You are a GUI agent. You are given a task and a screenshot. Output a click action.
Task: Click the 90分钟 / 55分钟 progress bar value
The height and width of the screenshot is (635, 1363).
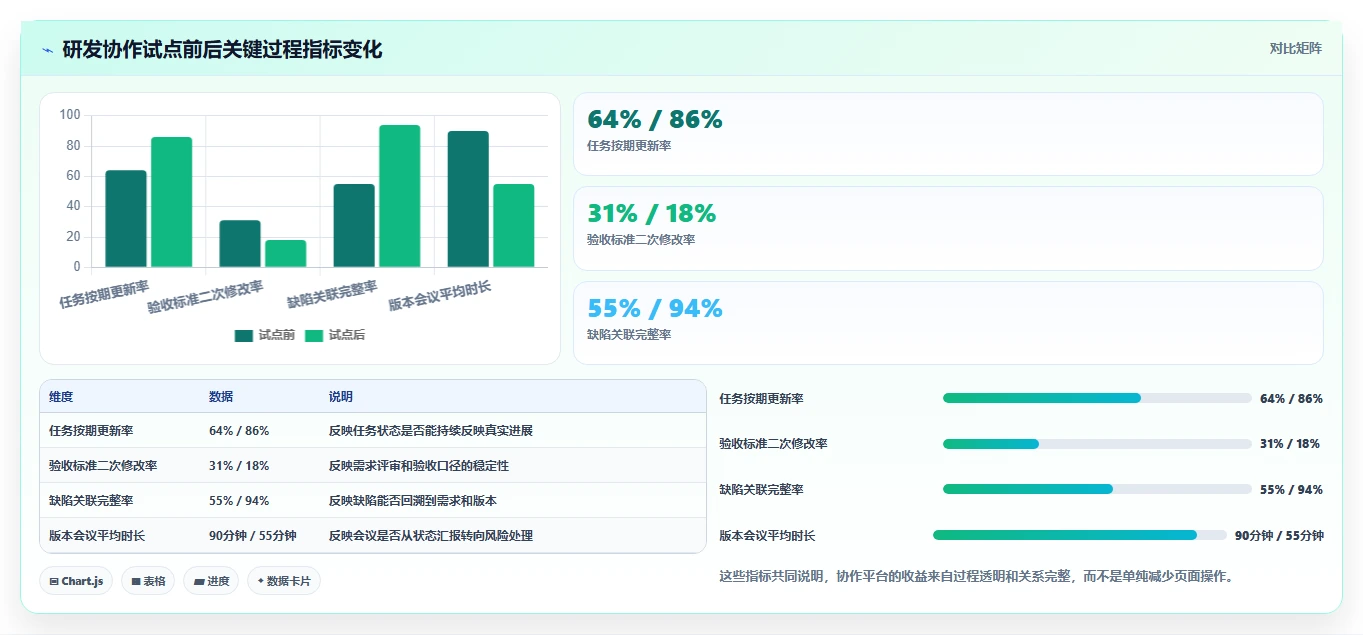pos(1279,536)
